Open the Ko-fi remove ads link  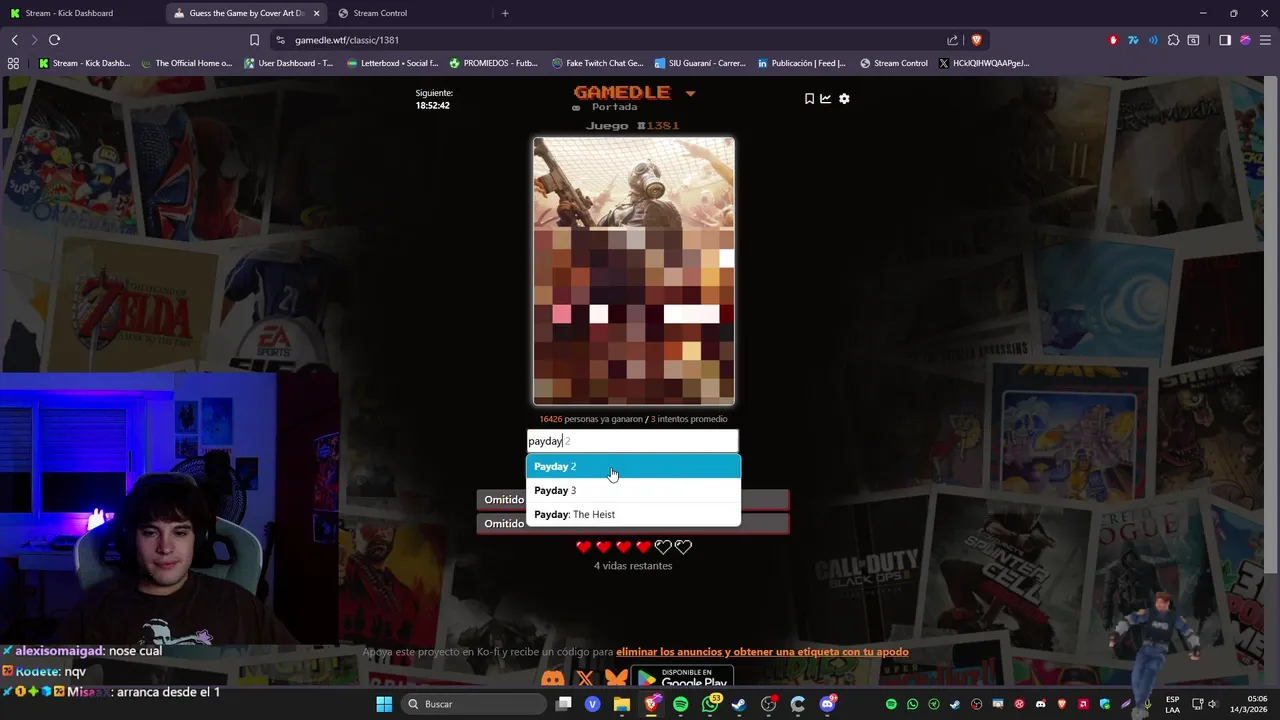click(762, 652)
